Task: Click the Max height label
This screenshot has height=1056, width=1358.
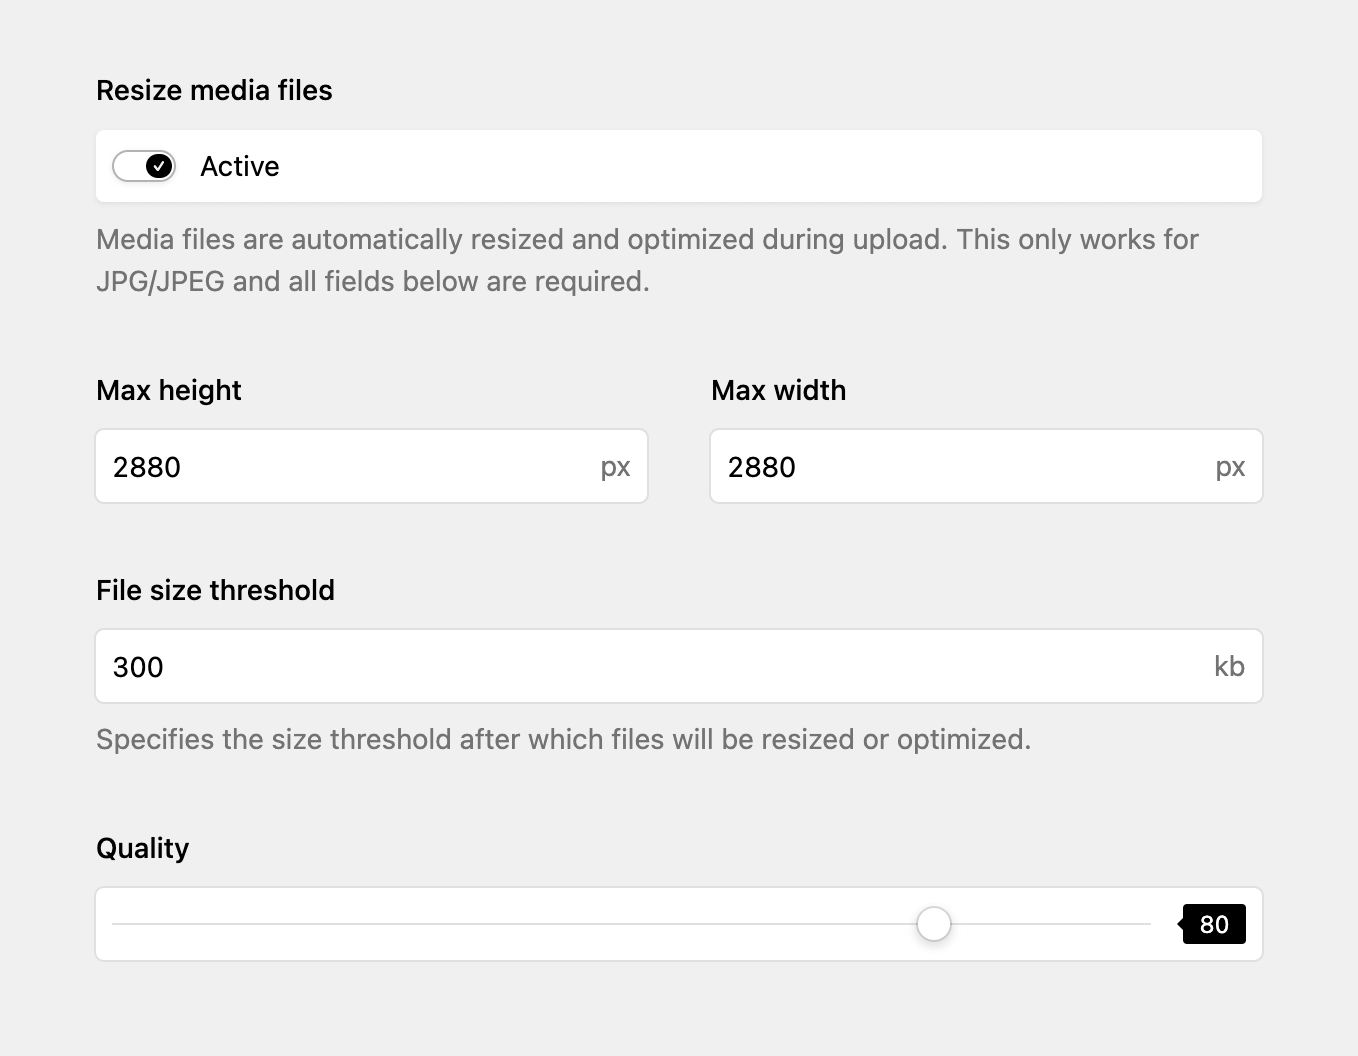Action: [x=169, y=390]
